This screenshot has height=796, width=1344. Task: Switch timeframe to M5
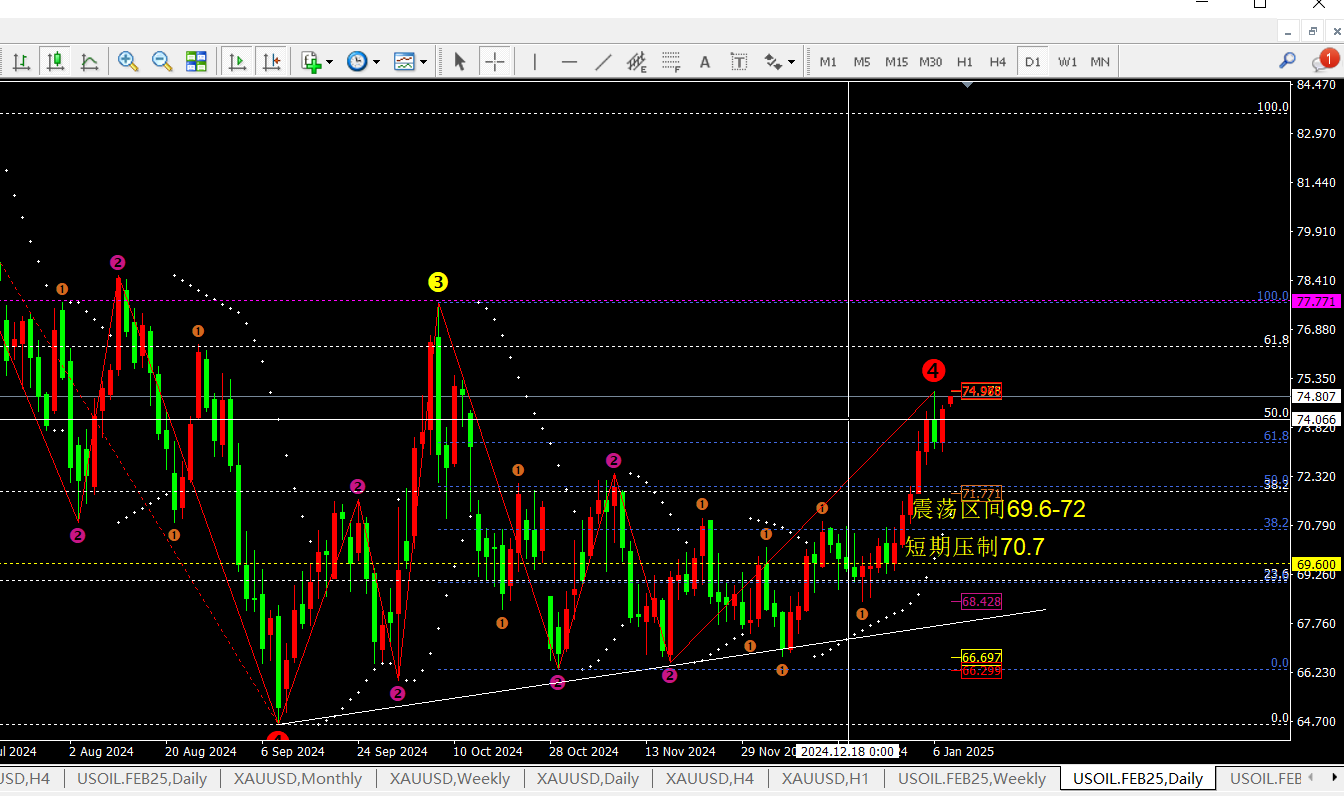point(862,62)
